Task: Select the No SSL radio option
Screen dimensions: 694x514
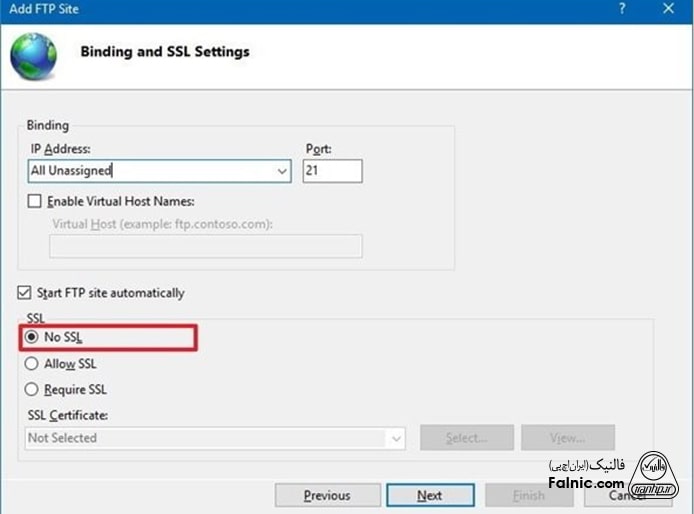Action: [x=32, y=337]
